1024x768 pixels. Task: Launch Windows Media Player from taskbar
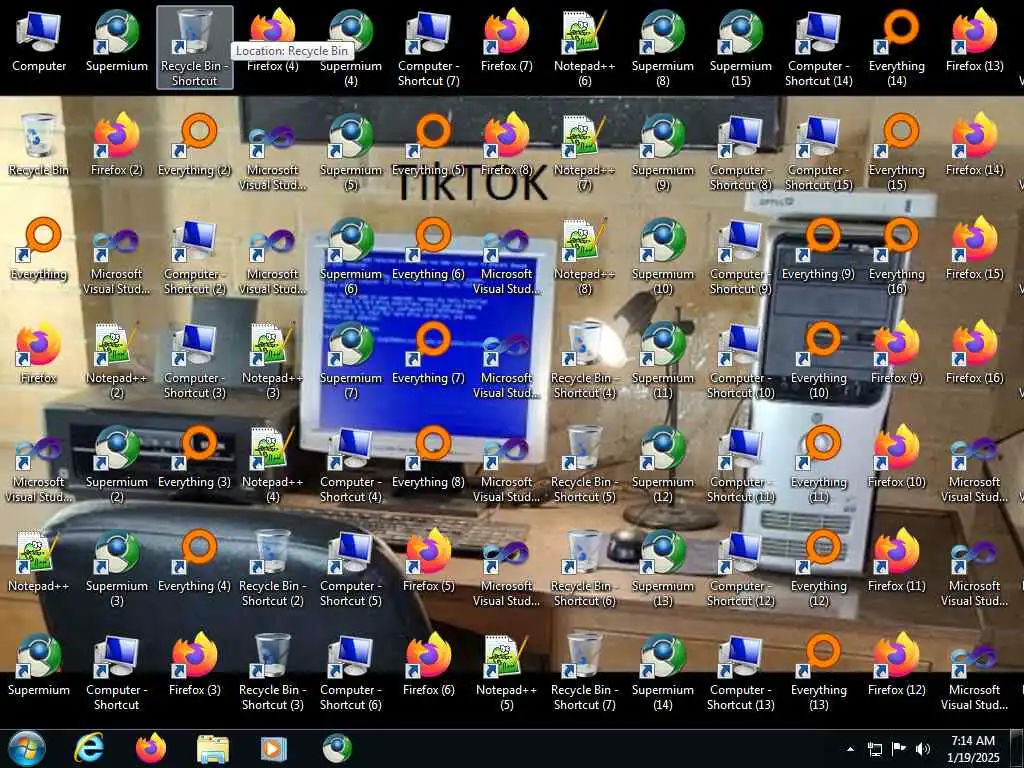[274, 749]
